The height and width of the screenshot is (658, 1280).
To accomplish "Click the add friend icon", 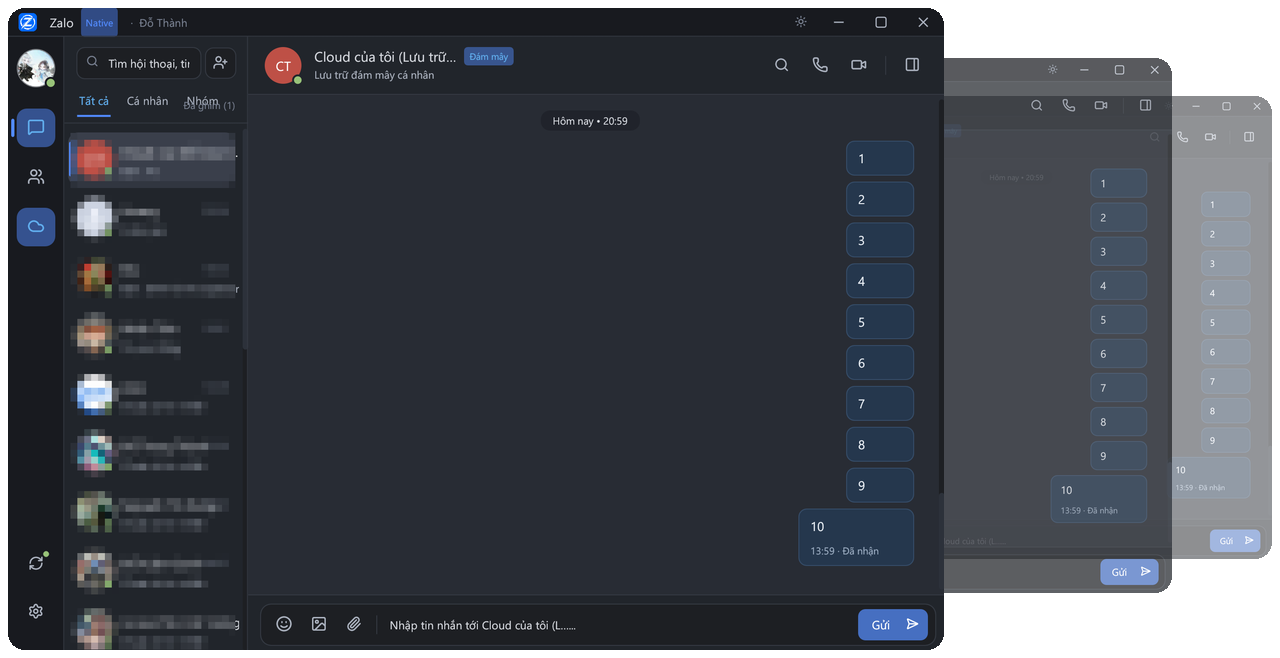I will [x=221, y=63].
